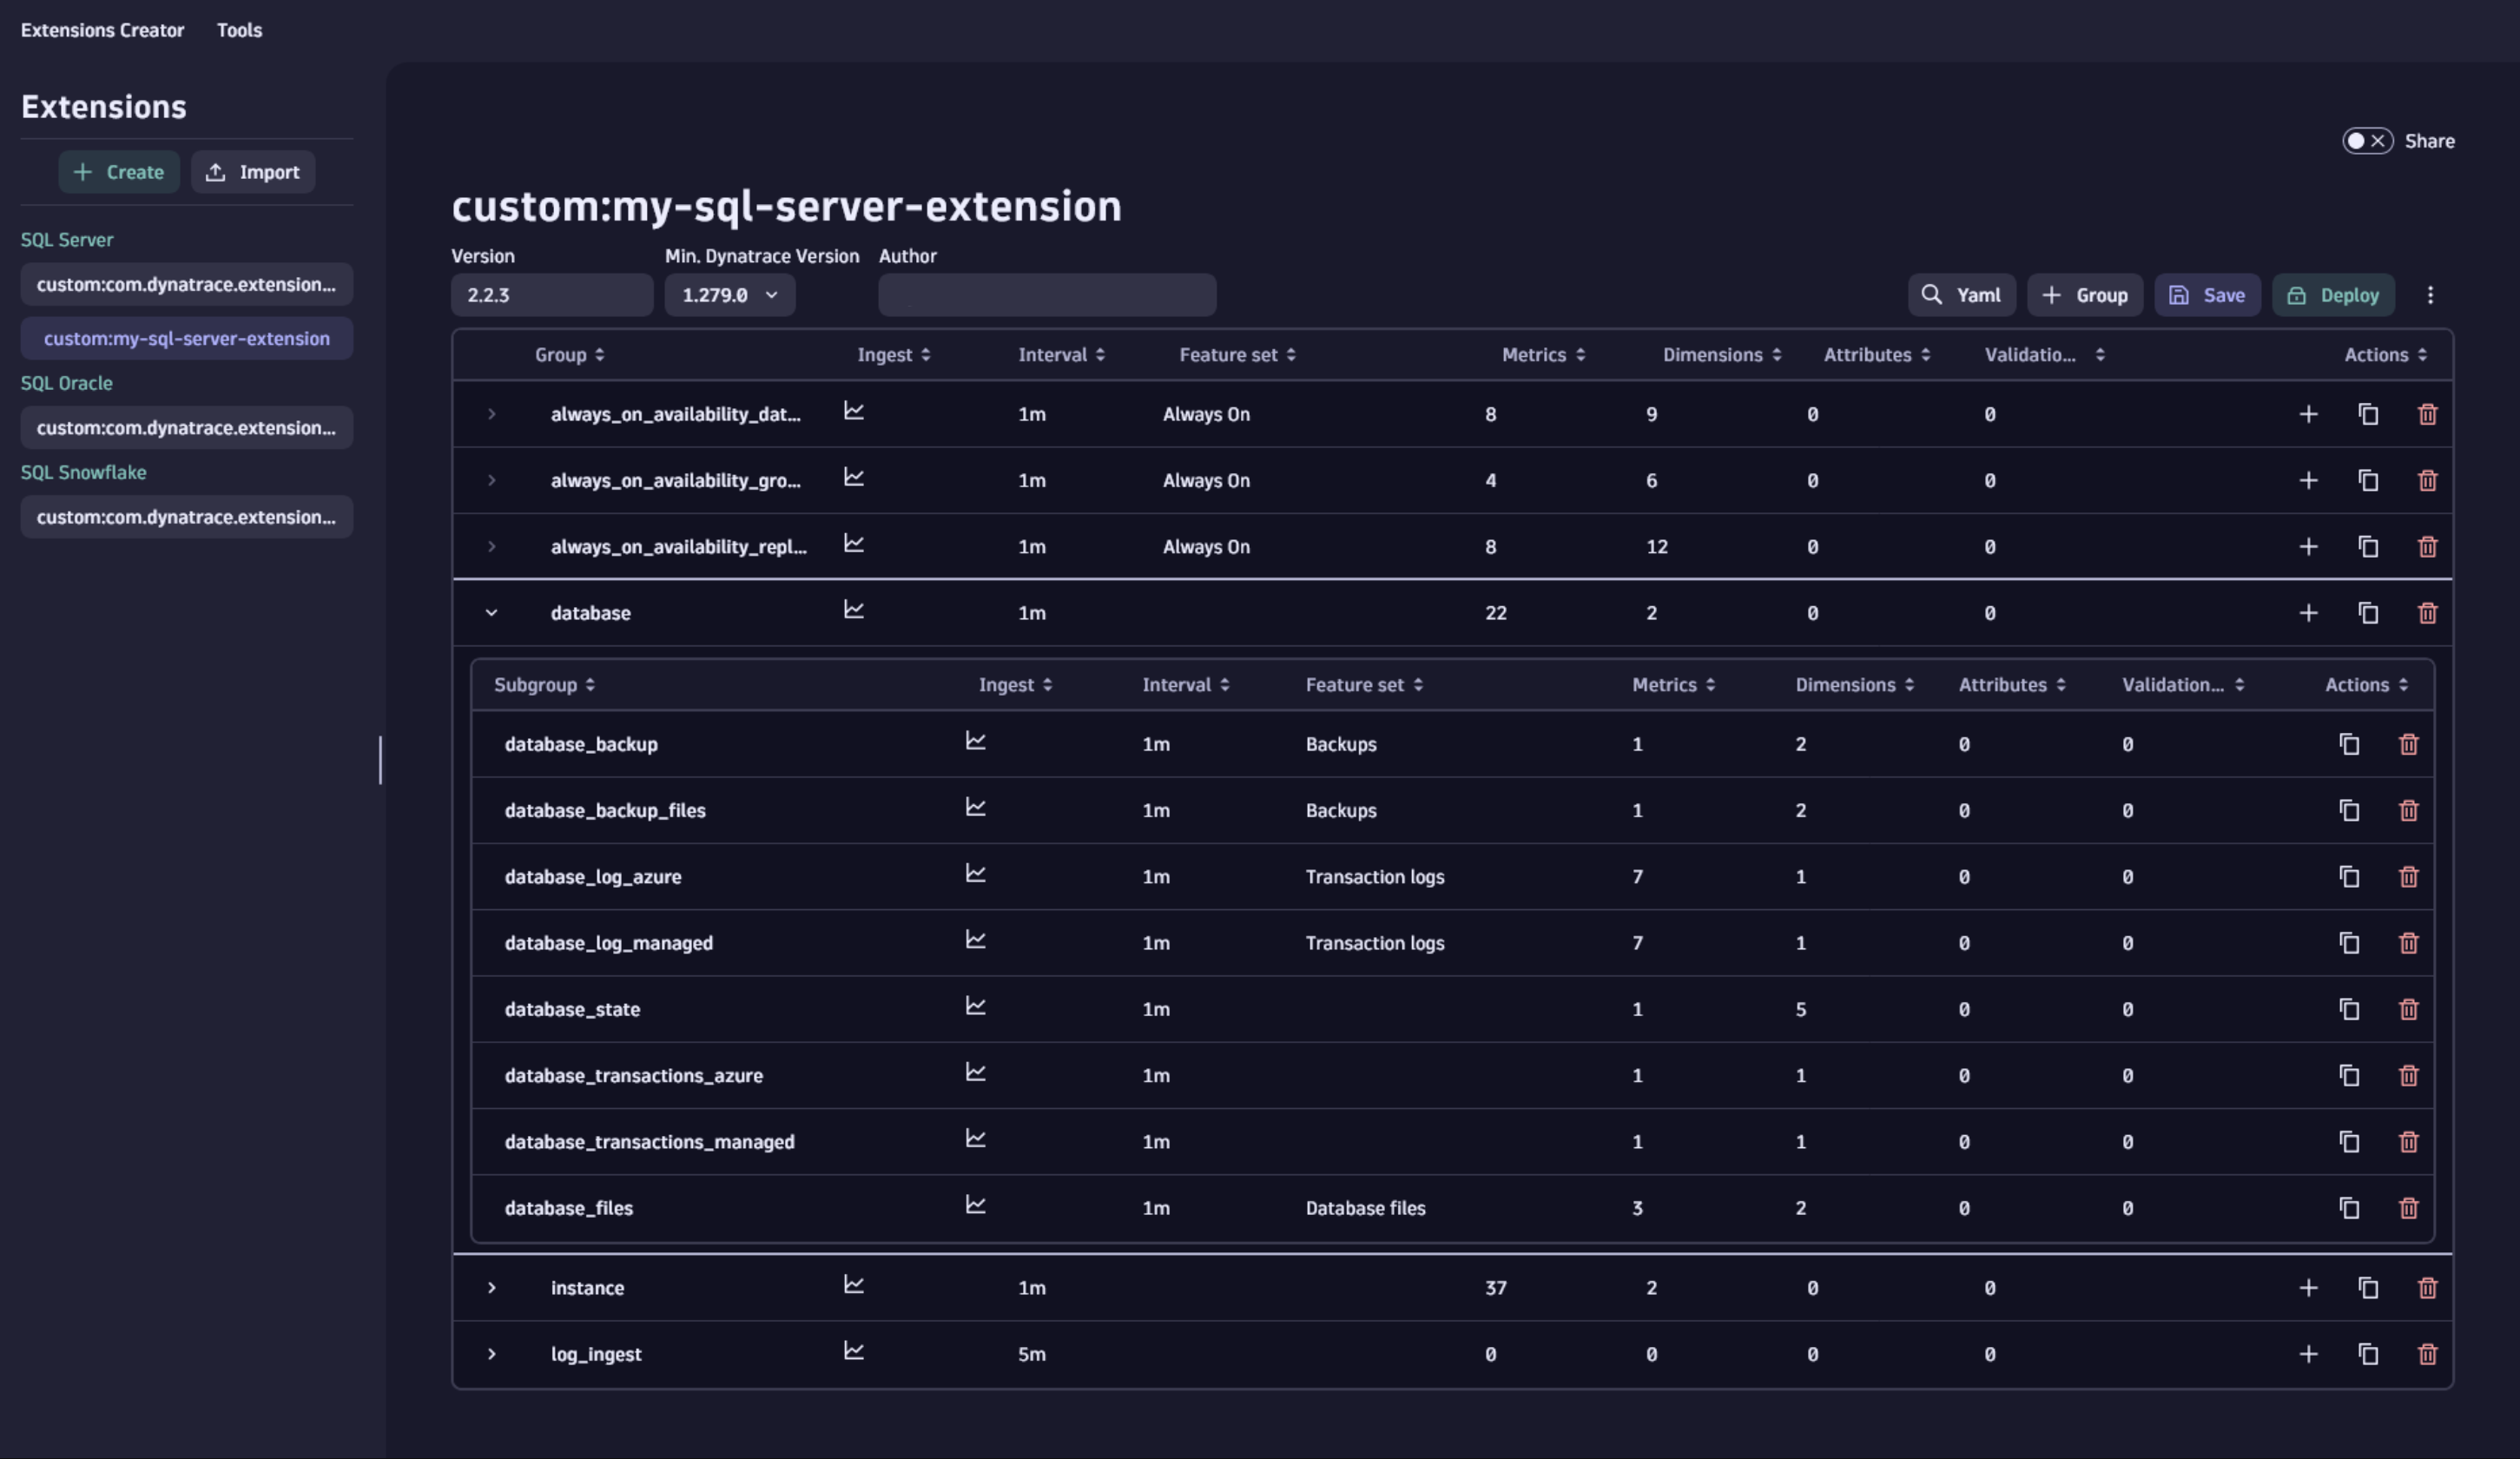
Task: Delete the log_ingest group
Action: coord(2427,1354)
